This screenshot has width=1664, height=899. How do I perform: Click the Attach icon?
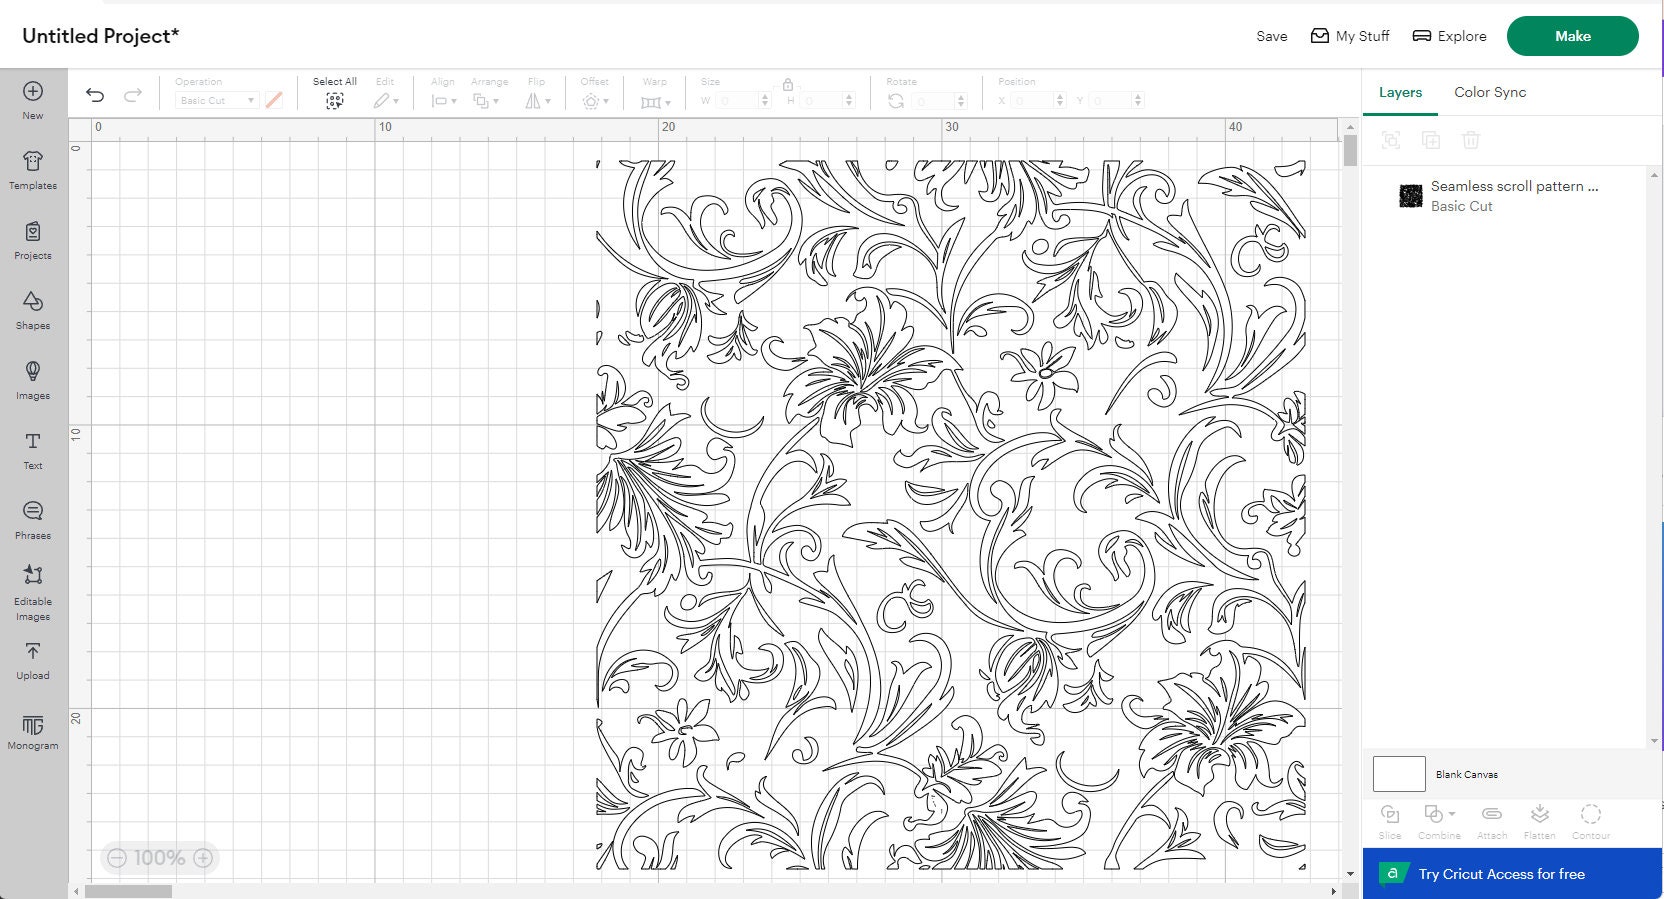coord(1492,814)
